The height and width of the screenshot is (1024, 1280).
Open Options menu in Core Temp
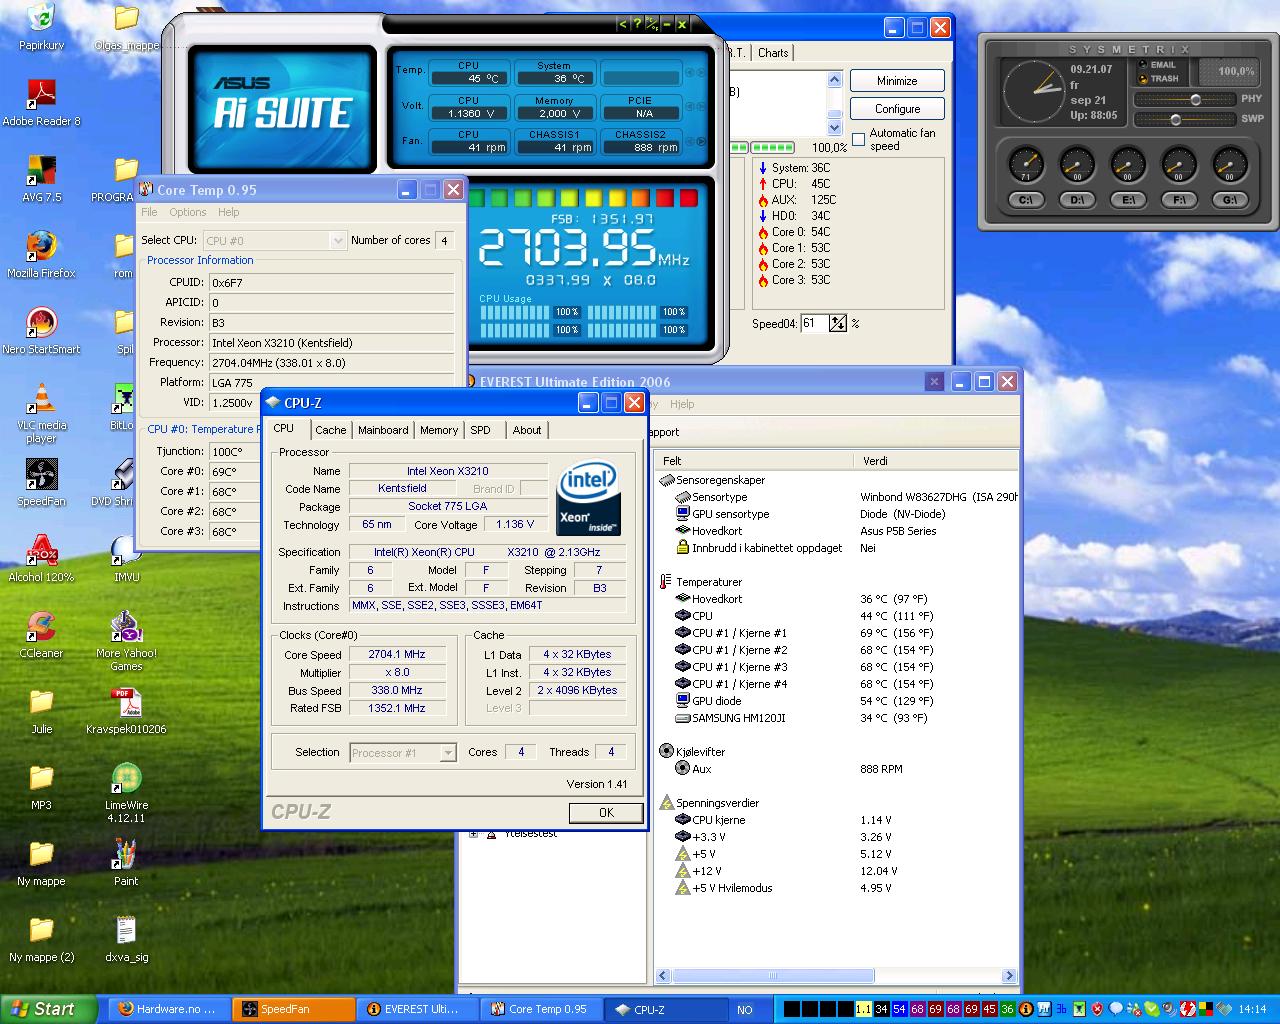pyautogui.click(x=188, y=212)
